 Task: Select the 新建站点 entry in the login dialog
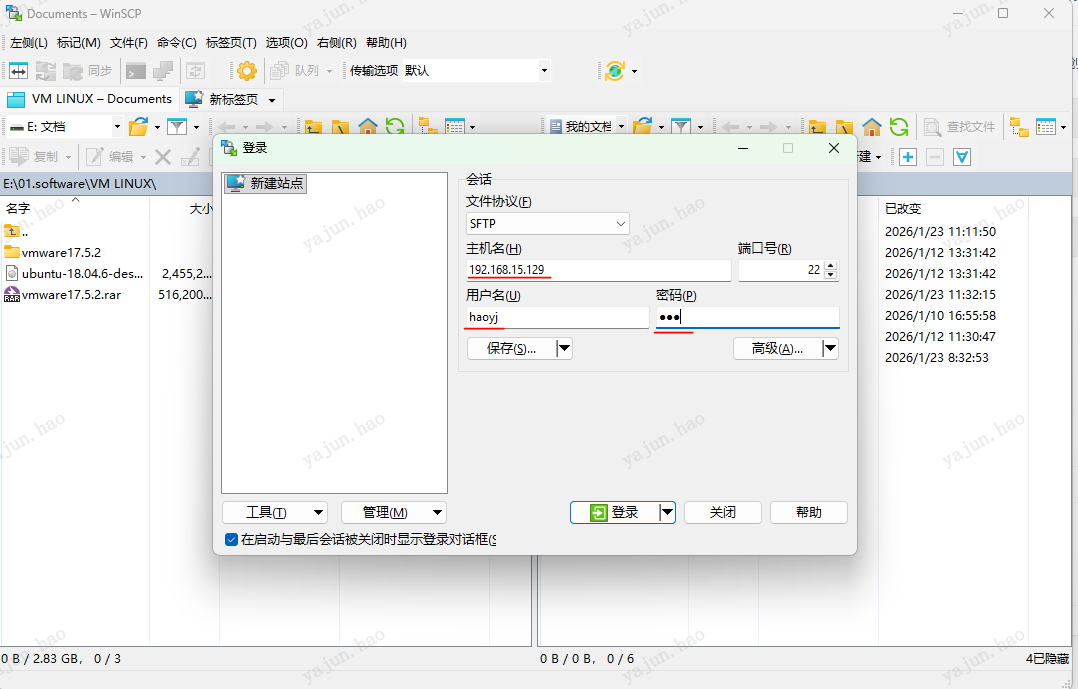(265, 183)
